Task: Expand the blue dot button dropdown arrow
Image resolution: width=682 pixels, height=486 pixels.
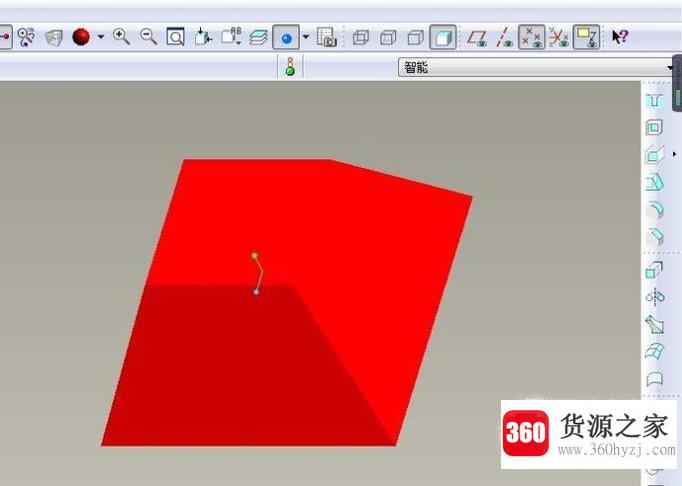Action: 306,37
